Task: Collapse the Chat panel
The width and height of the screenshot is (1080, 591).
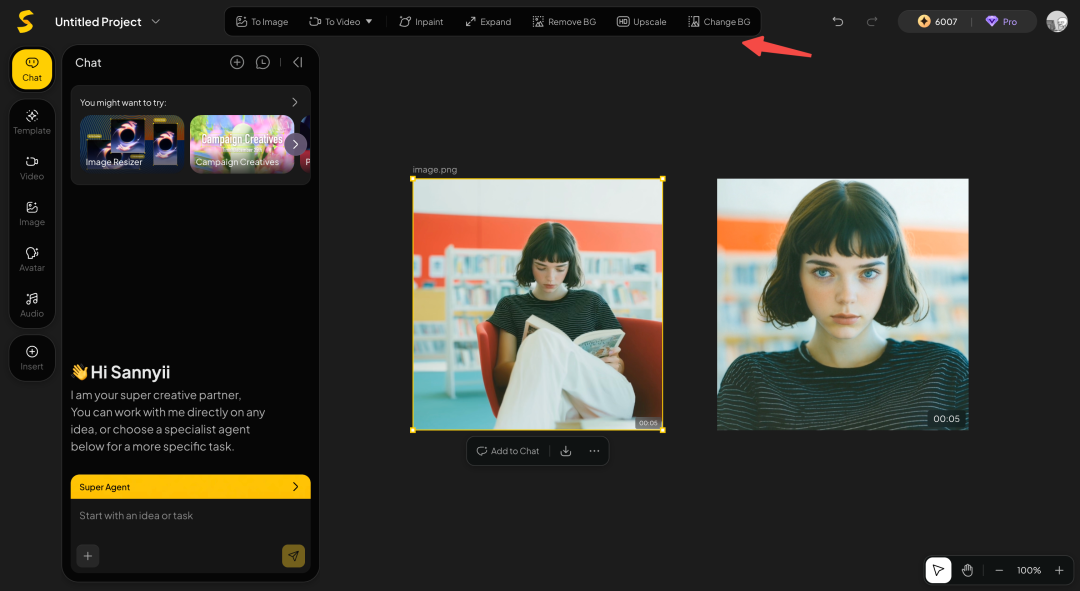Action: [x=297, y=62]
